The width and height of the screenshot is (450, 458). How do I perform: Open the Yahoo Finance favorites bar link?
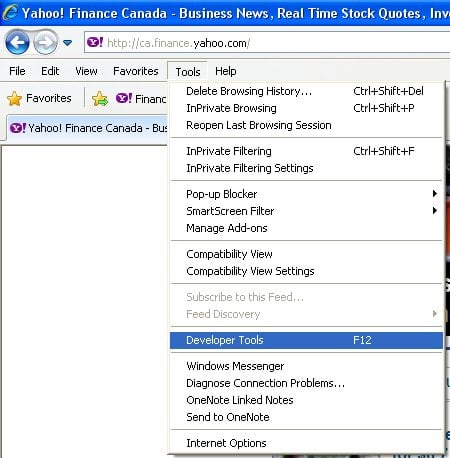141,98
